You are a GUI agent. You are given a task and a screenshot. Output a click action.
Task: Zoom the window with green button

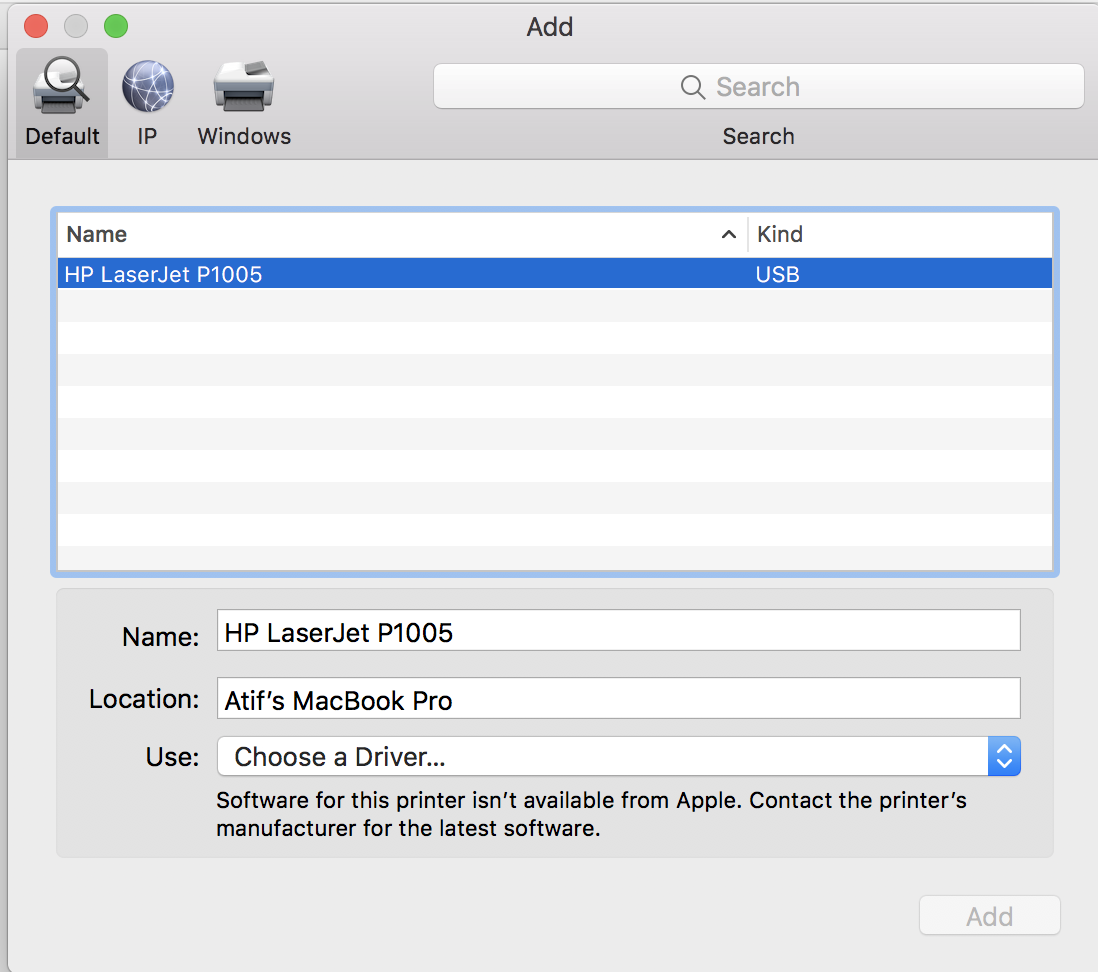click(116, 27)
